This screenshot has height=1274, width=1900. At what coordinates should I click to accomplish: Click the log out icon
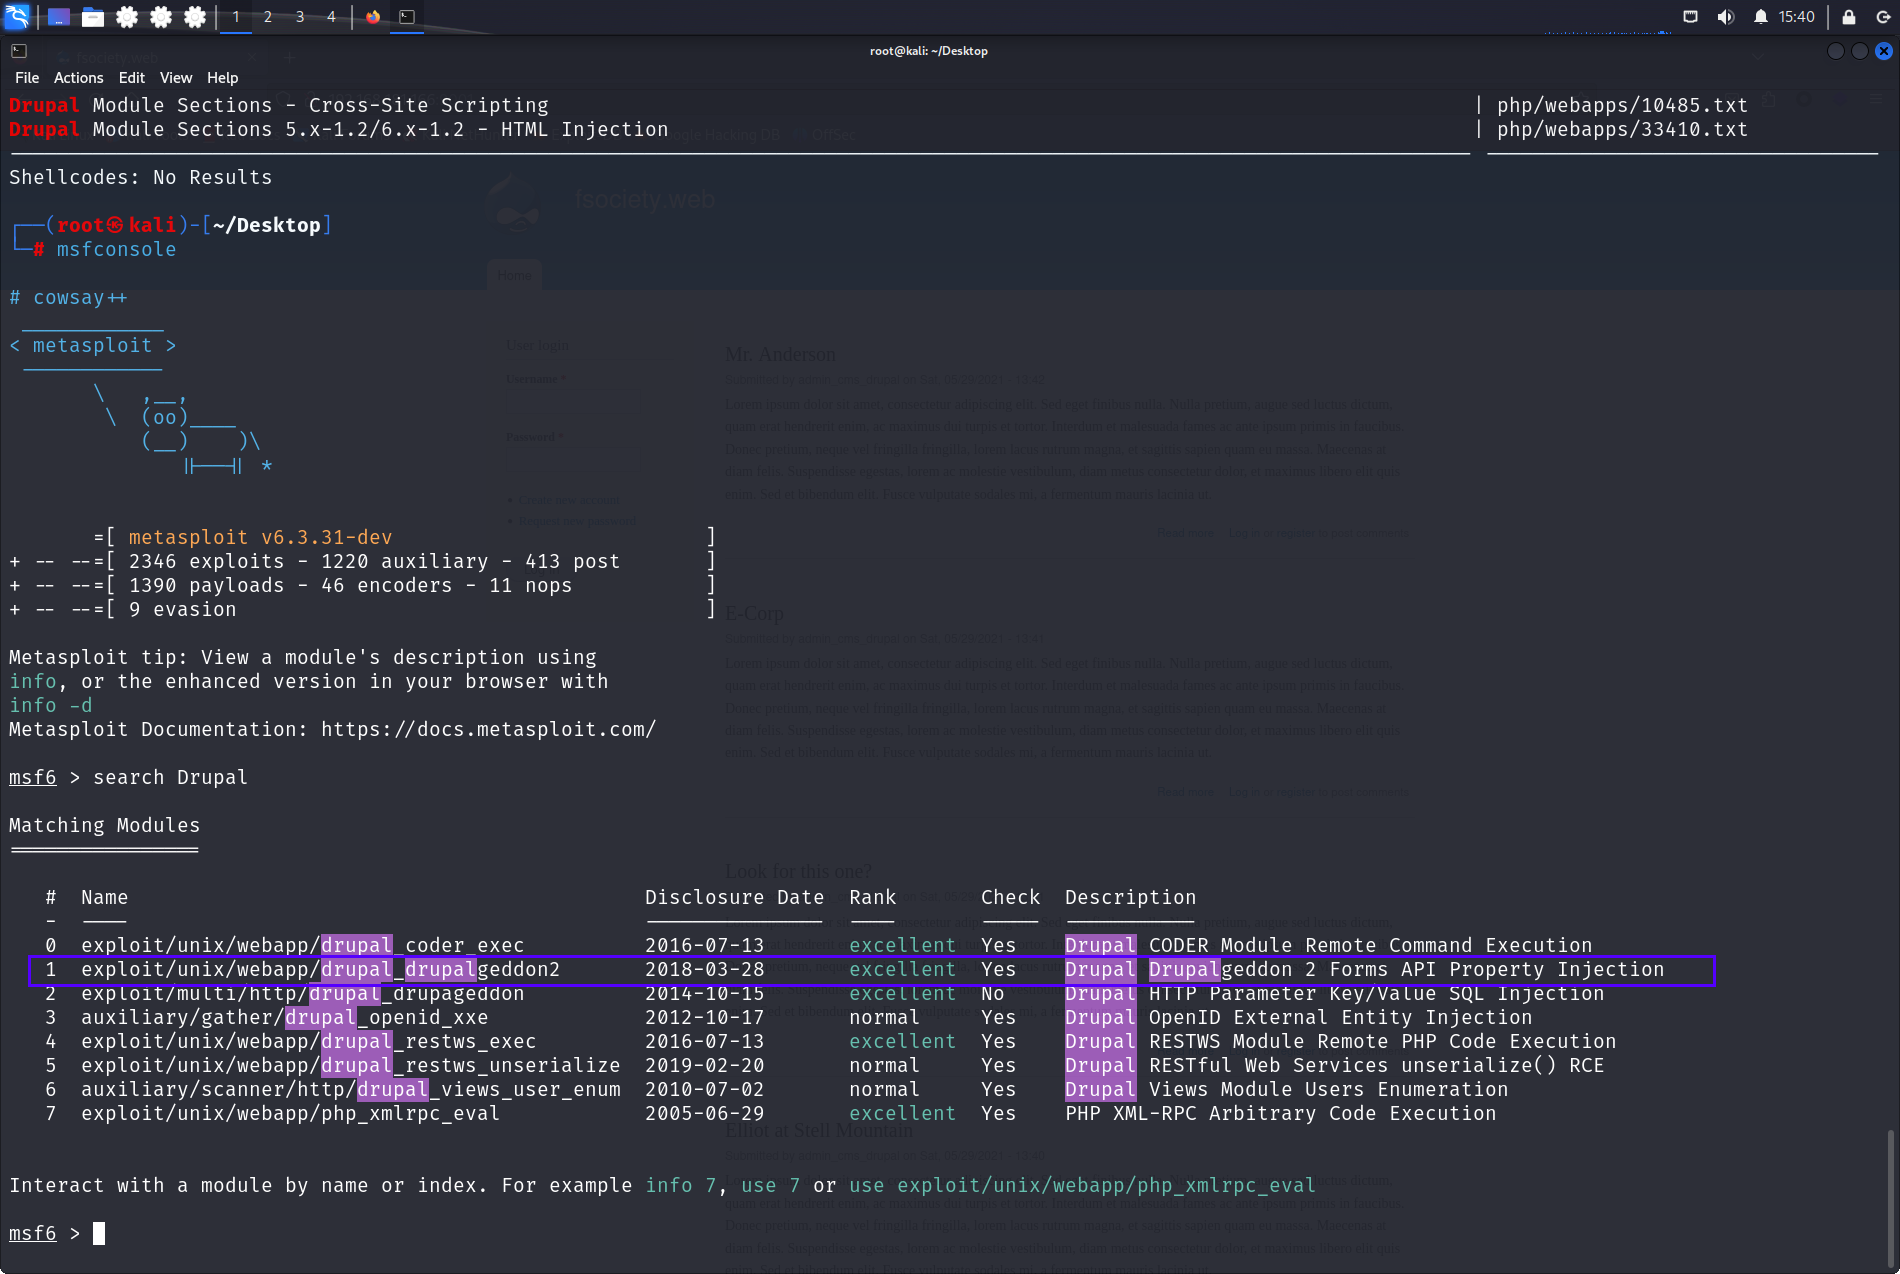tap(1883, 17)
